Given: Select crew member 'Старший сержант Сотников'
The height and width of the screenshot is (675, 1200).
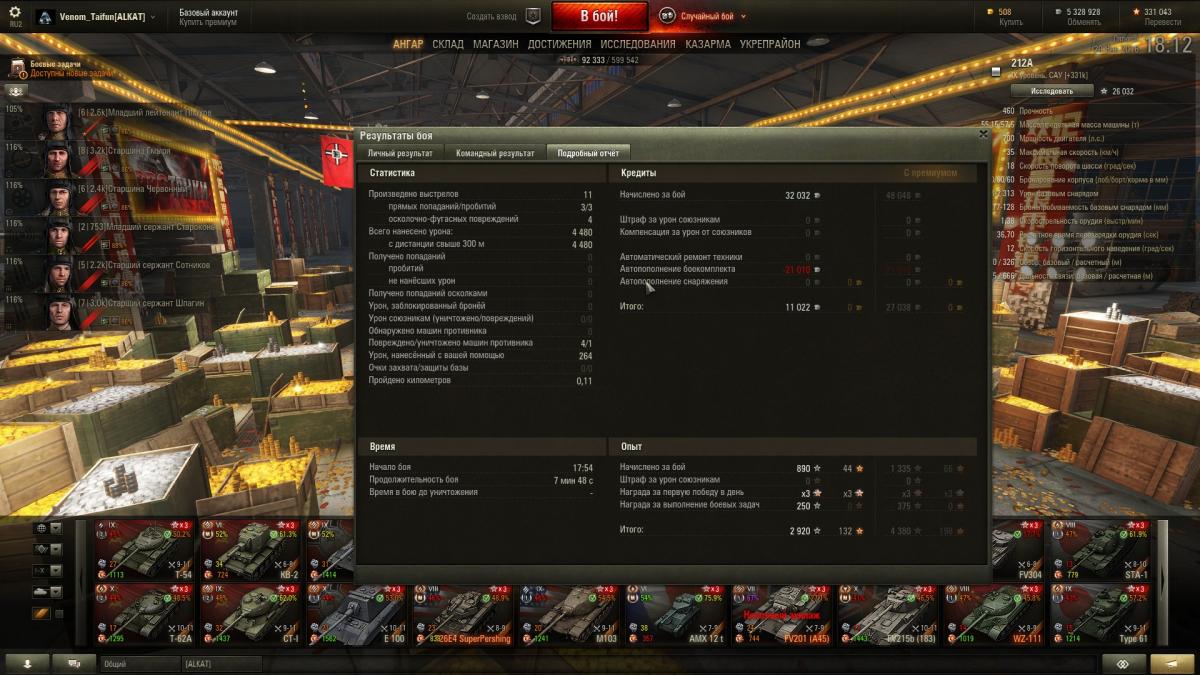Looking at the screenshot, I should (110, 273).
